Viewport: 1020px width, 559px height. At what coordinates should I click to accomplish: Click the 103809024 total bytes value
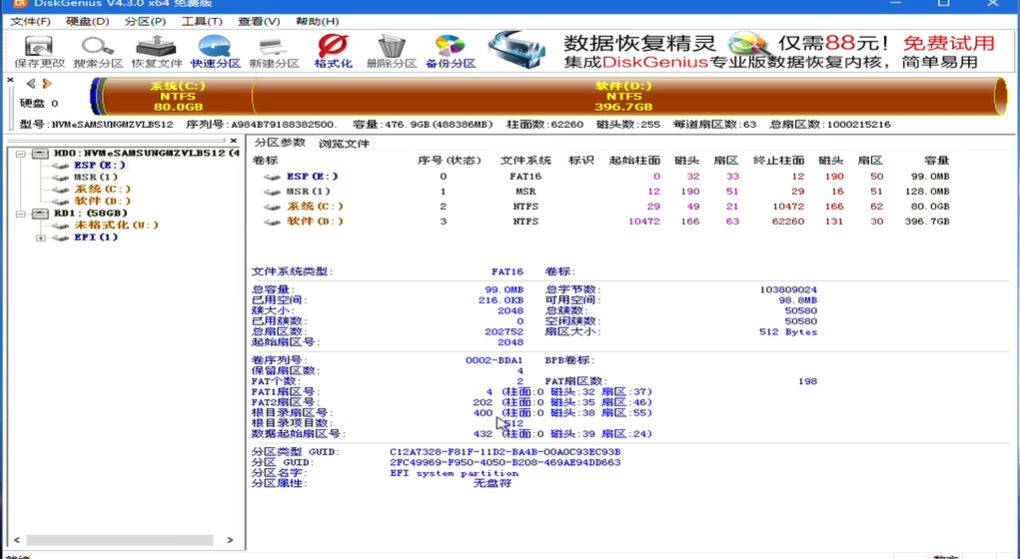pos(788,290)
